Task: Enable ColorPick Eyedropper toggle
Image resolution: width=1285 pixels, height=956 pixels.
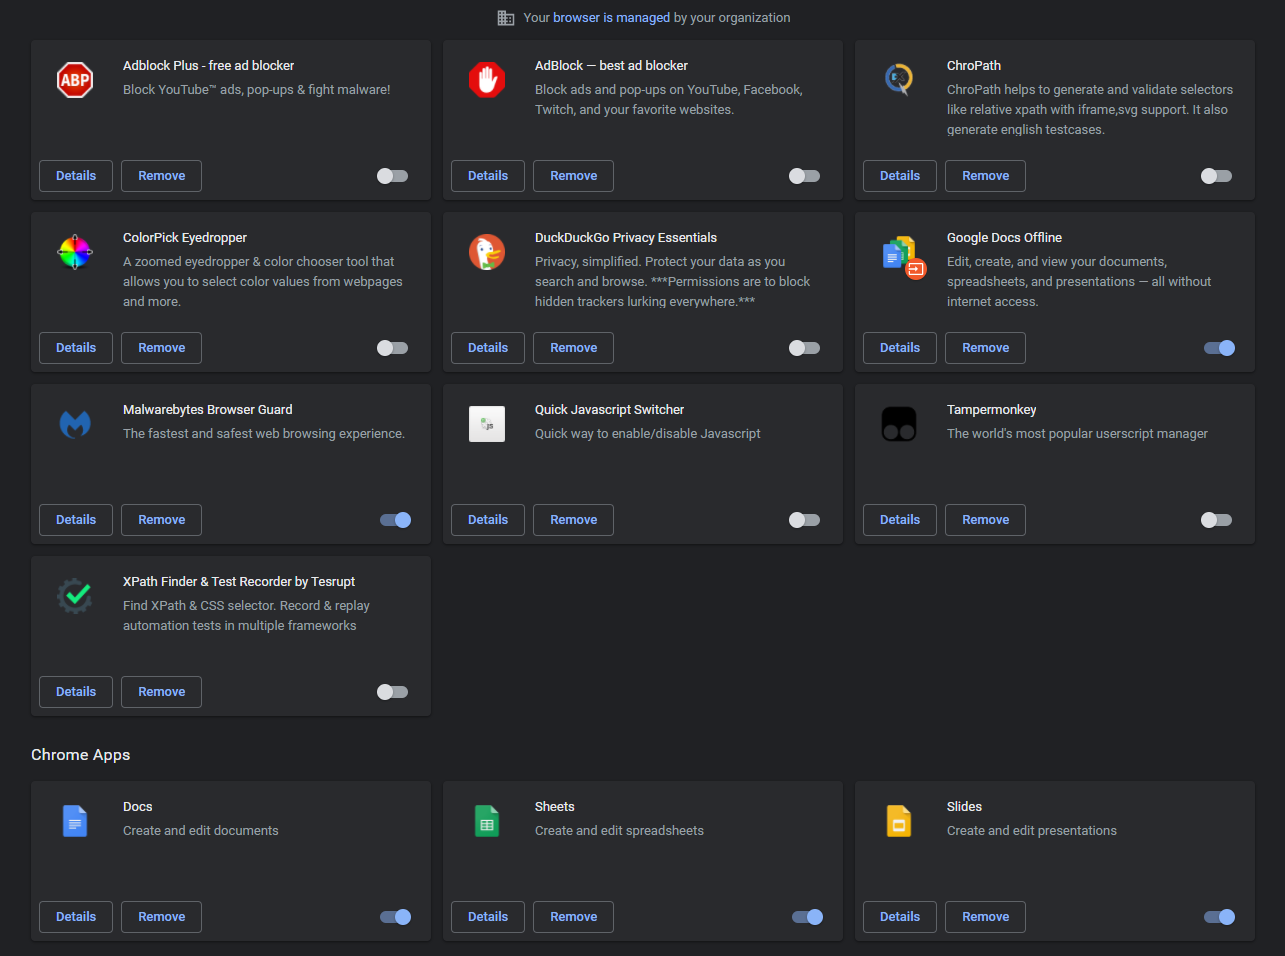Action: pos(392,348)
